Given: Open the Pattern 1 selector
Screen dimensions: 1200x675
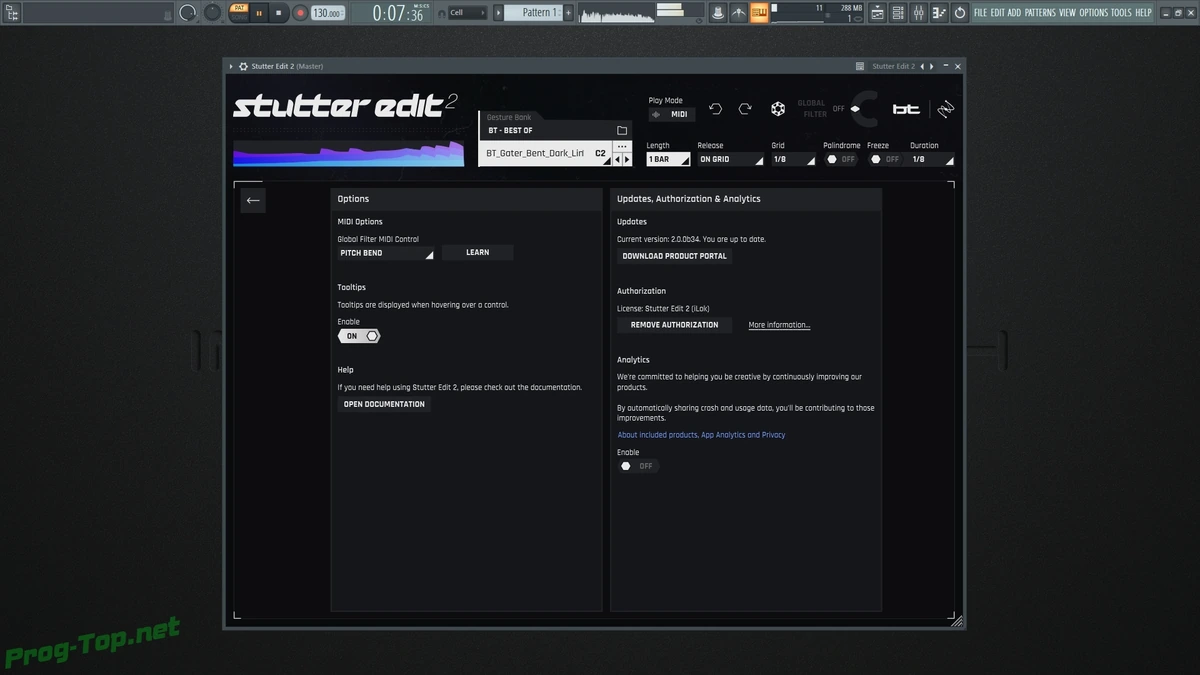Looking at the screenshot, I should pyautogui.click(x=532, y=13).
